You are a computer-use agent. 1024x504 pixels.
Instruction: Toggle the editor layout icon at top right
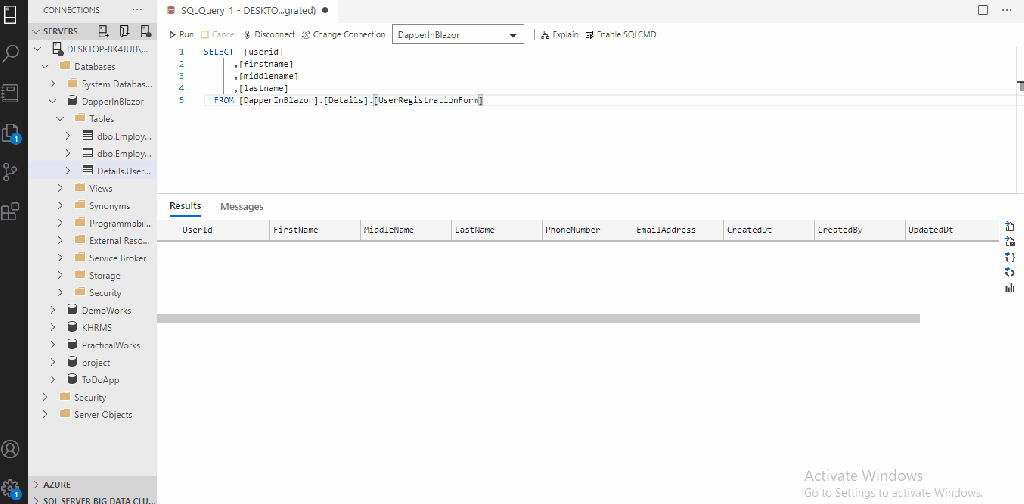[x=982, y=10]
